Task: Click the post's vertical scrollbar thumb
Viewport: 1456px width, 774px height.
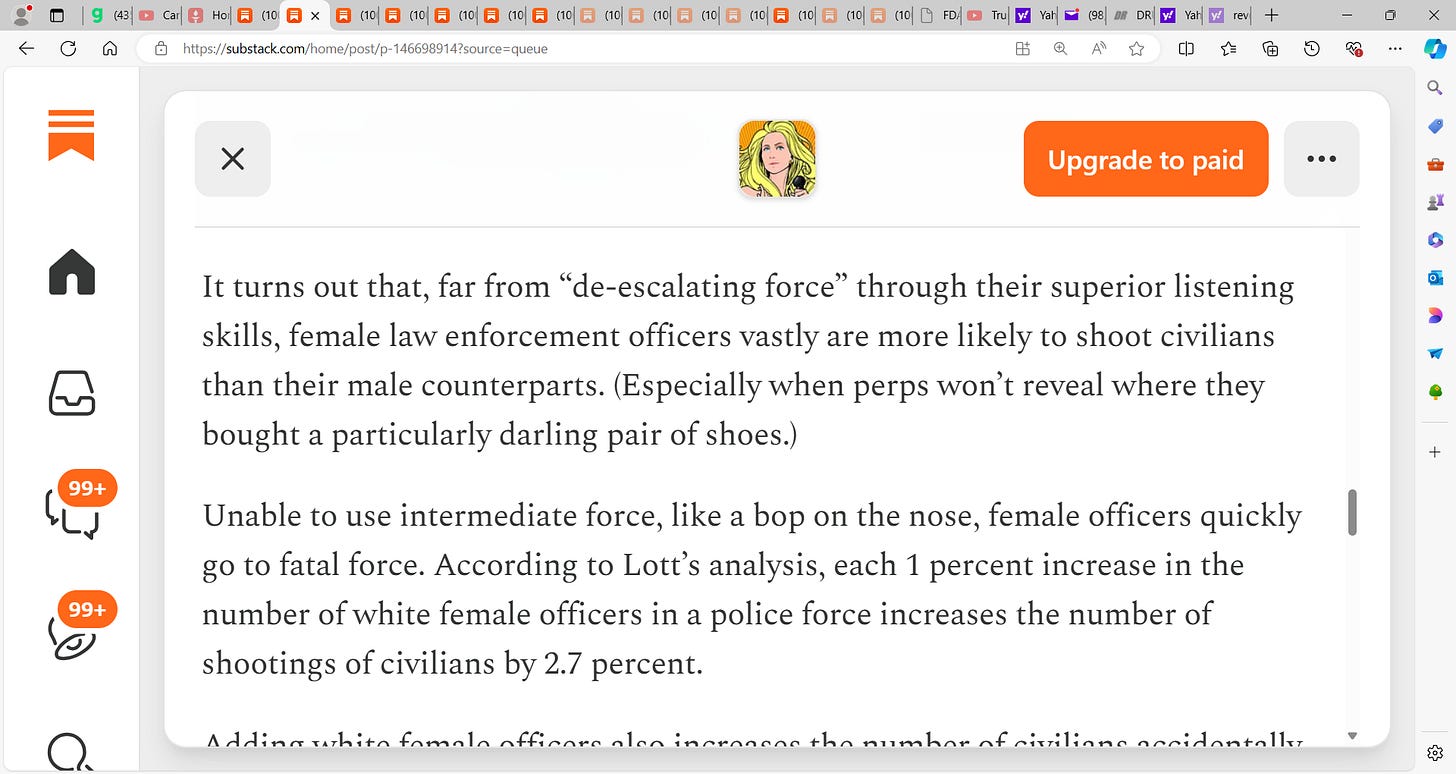Action: point(1353,512)
